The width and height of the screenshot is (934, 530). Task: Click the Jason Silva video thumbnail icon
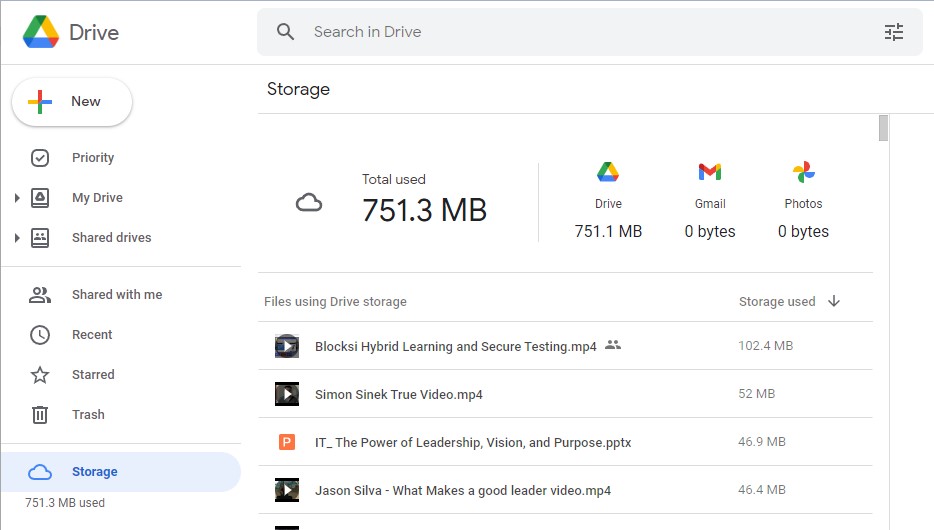click(x=287, y=490)
